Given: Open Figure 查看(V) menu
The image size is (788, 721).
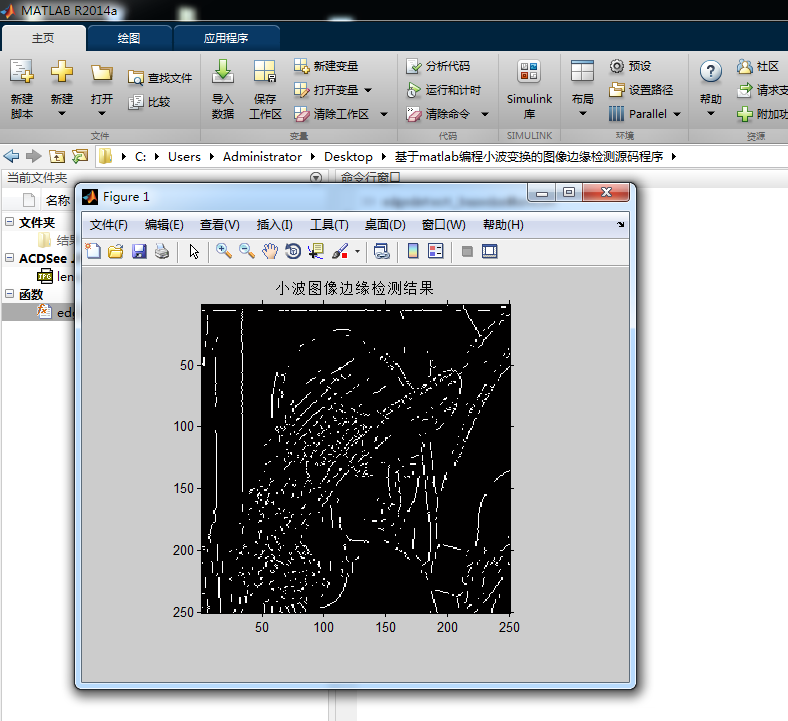Looking at the screenshot, I should (x=220, y=225).
